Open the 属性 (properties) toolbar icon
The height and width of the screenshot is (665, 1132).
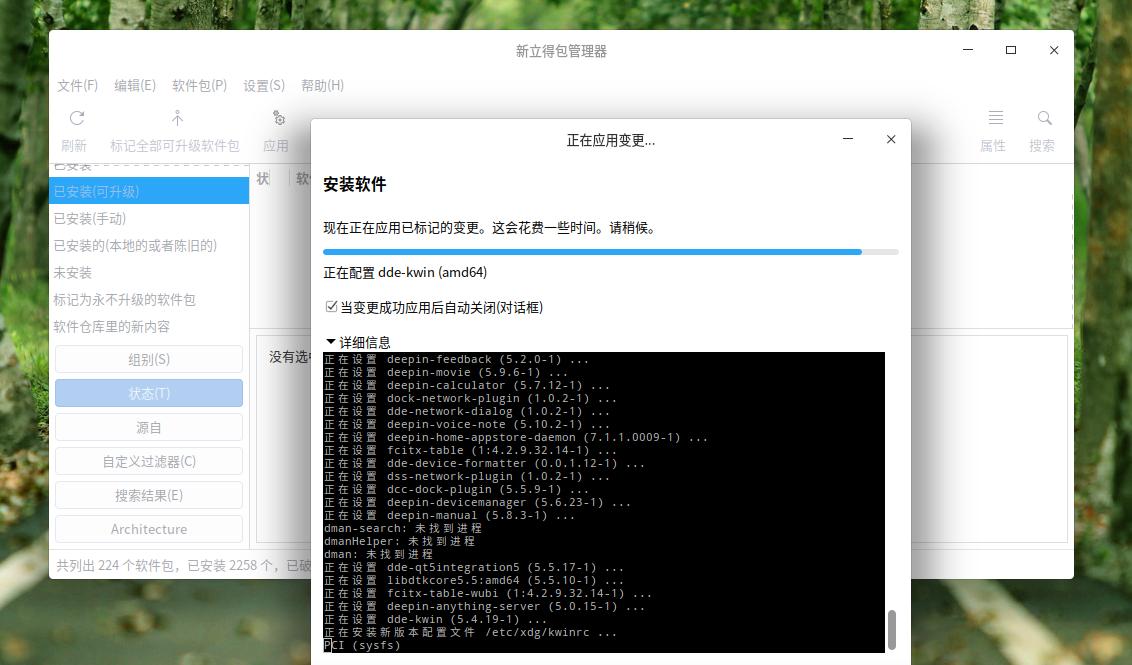click(x=993, y=118)
